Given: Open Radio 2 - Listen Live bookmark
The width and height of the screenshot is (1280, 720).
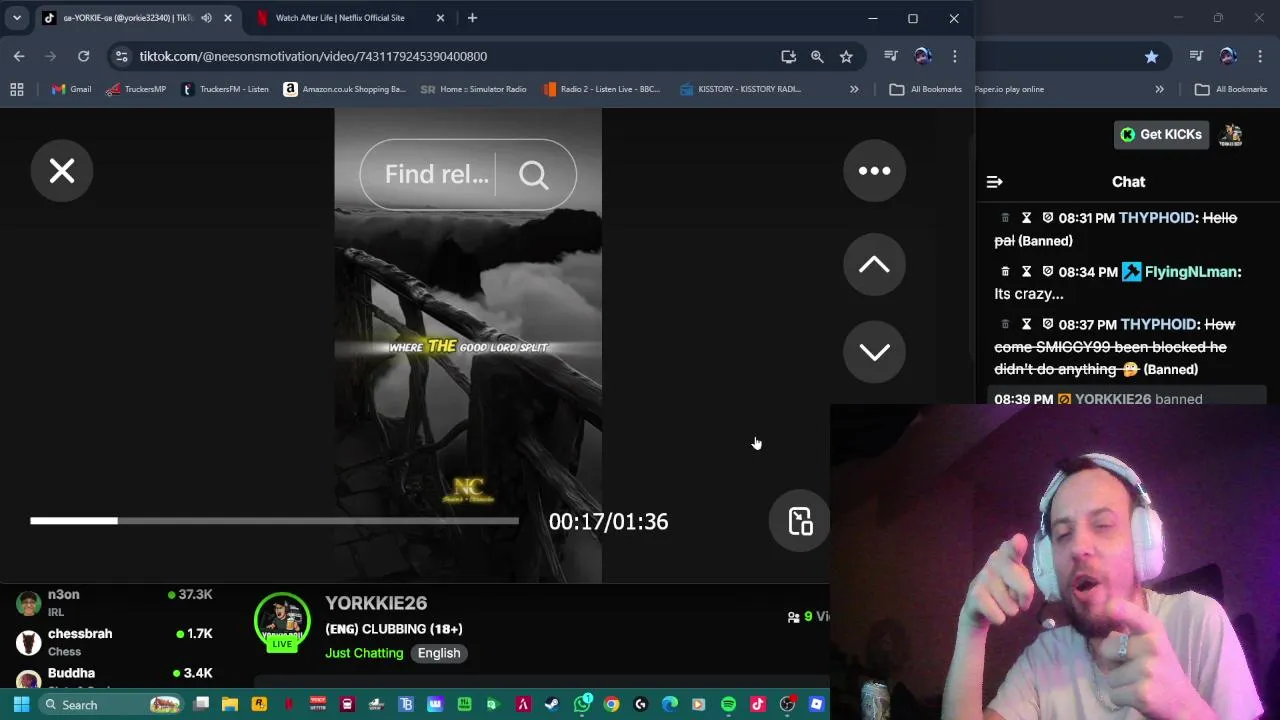Looking at the screenshot, I should [x=602, y=89].
